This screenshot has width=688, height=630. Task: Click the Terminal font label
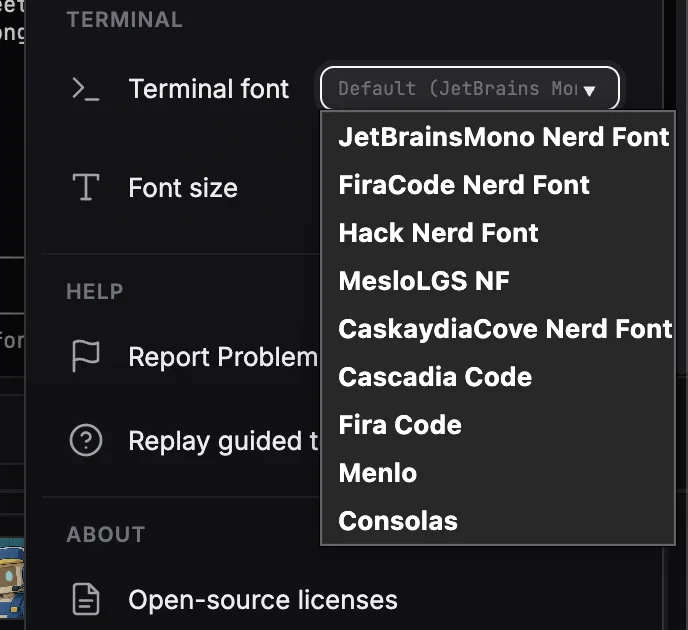coord(209,89)
